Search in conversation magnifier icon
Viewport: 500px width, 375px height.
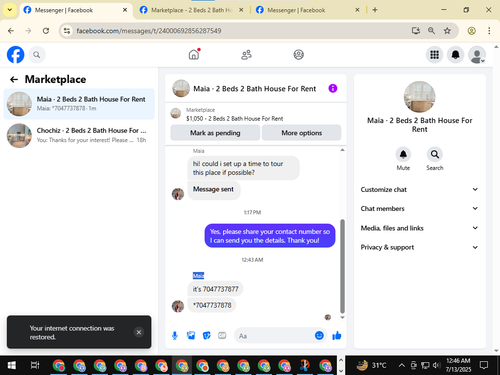click(435, 154)
